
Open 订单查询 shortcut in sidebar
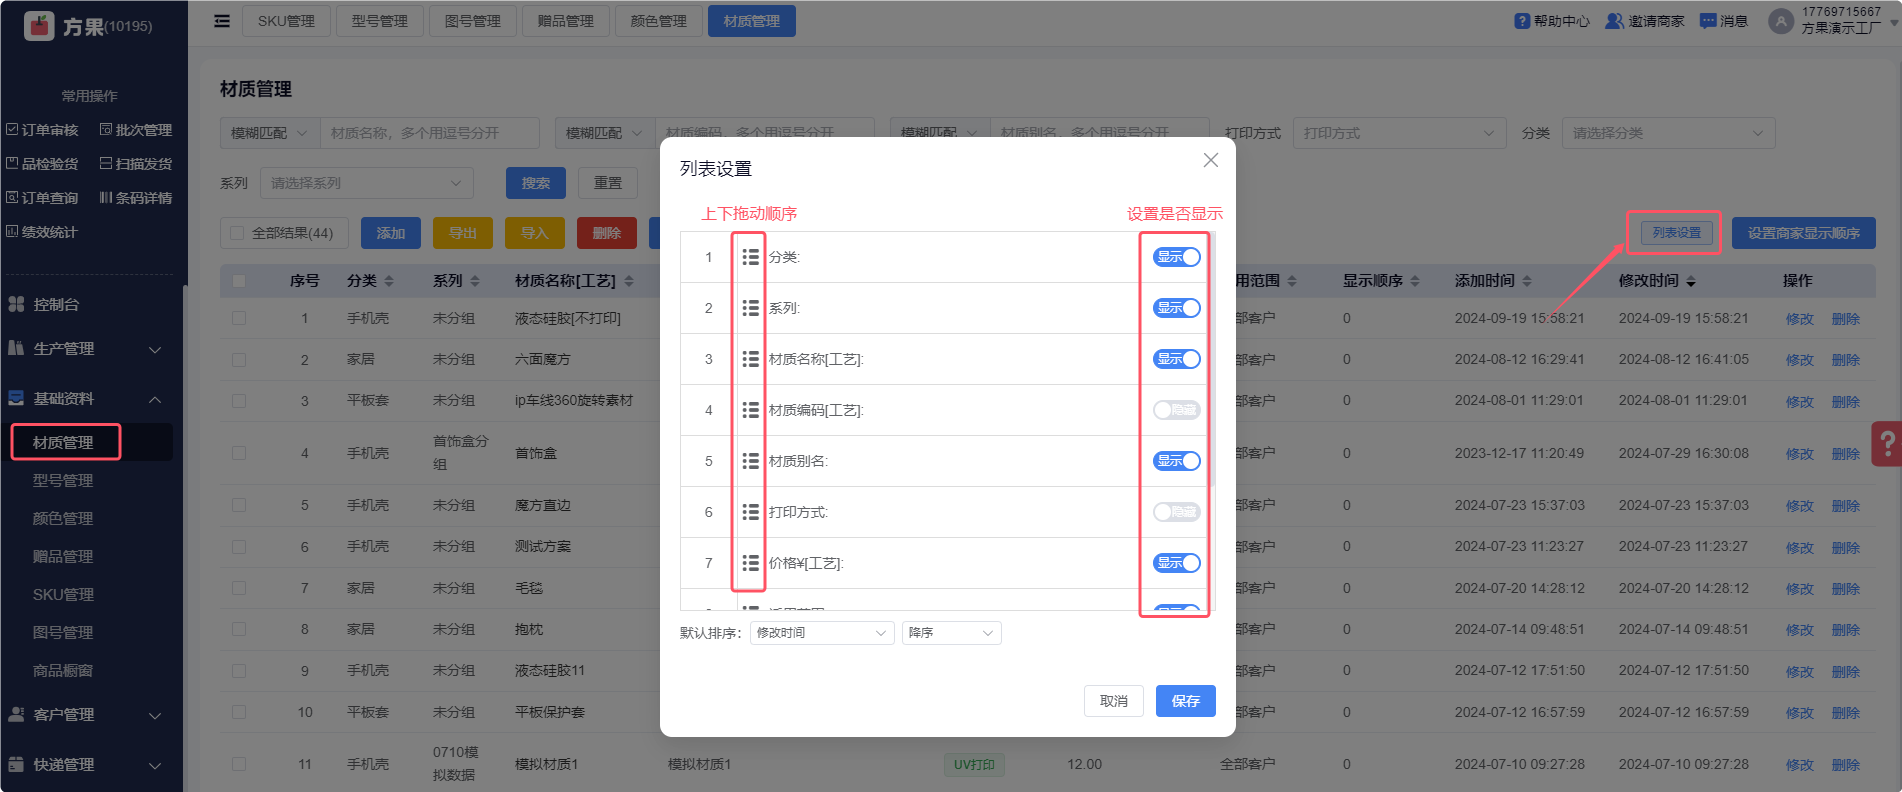pos(42,198)
